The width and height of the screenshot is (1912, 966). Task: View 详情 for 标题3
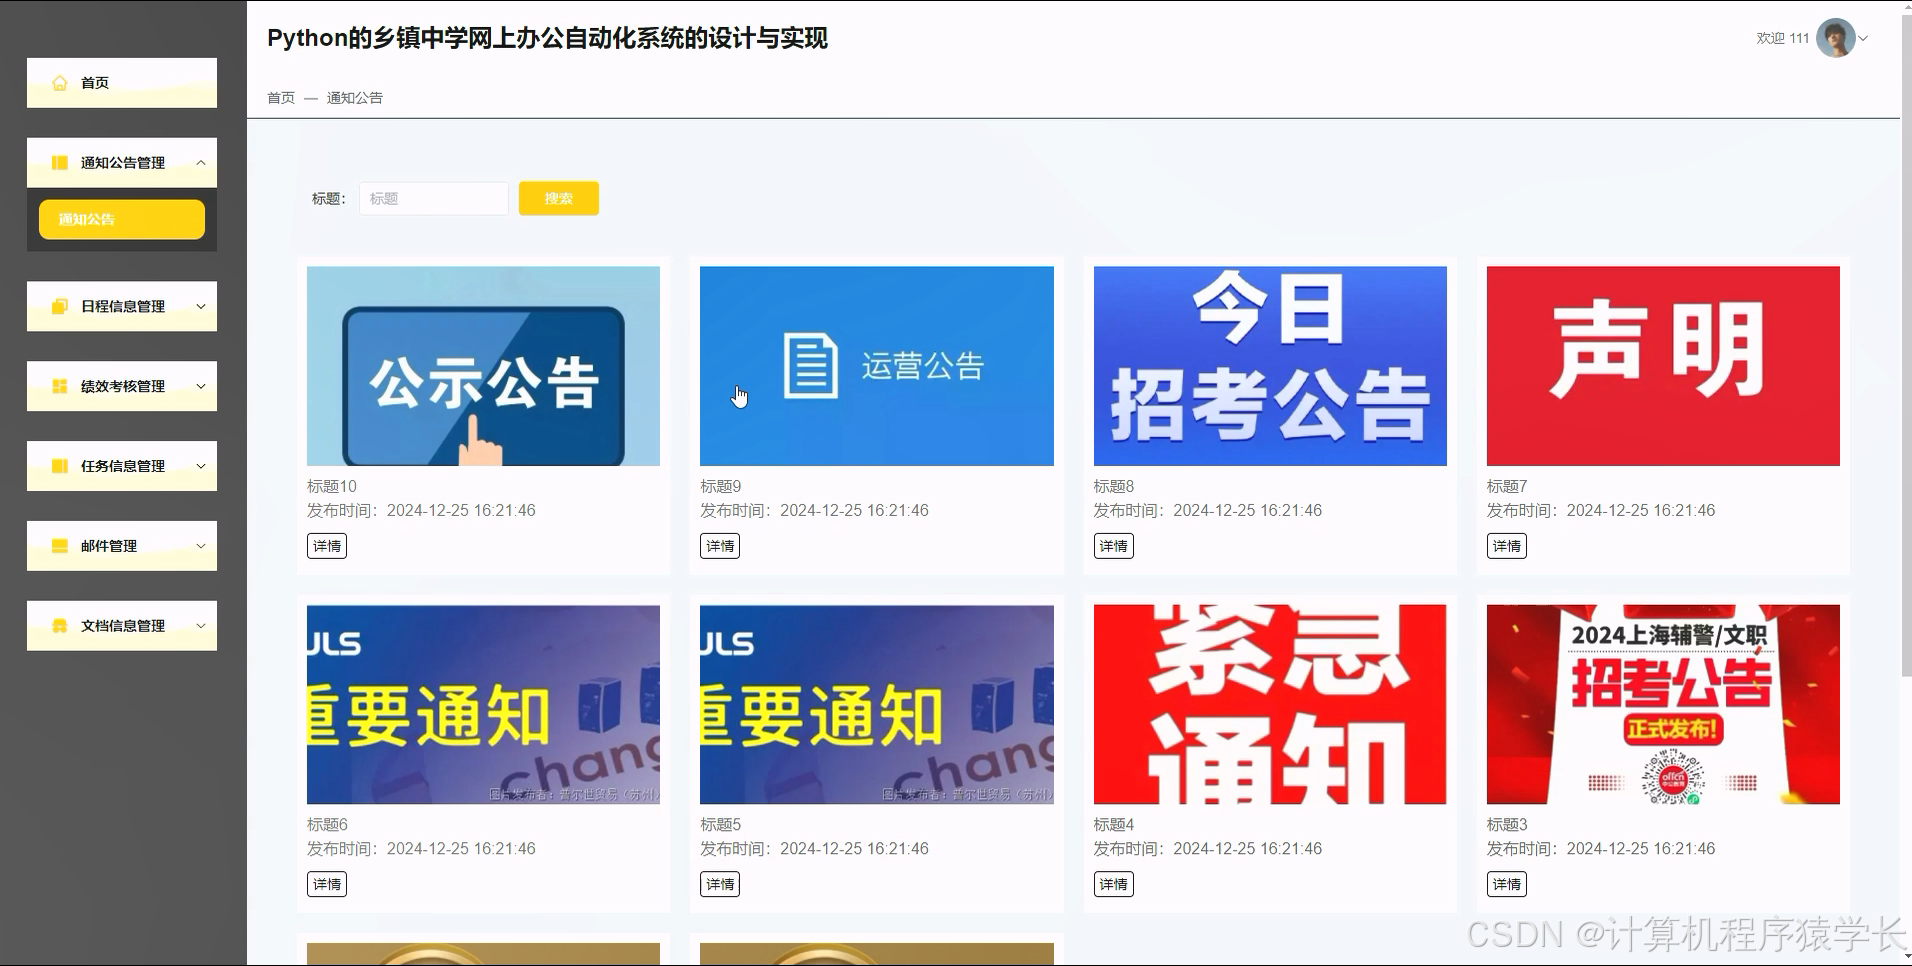point(1506,884)
